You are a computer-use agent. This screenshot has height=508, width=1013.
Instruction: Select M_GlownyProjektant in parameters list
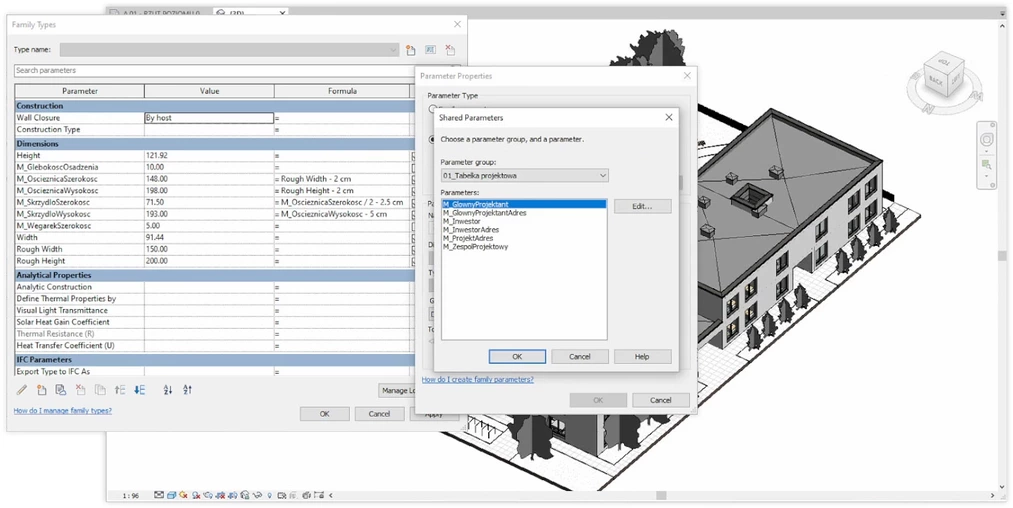[x=524, y=204]
